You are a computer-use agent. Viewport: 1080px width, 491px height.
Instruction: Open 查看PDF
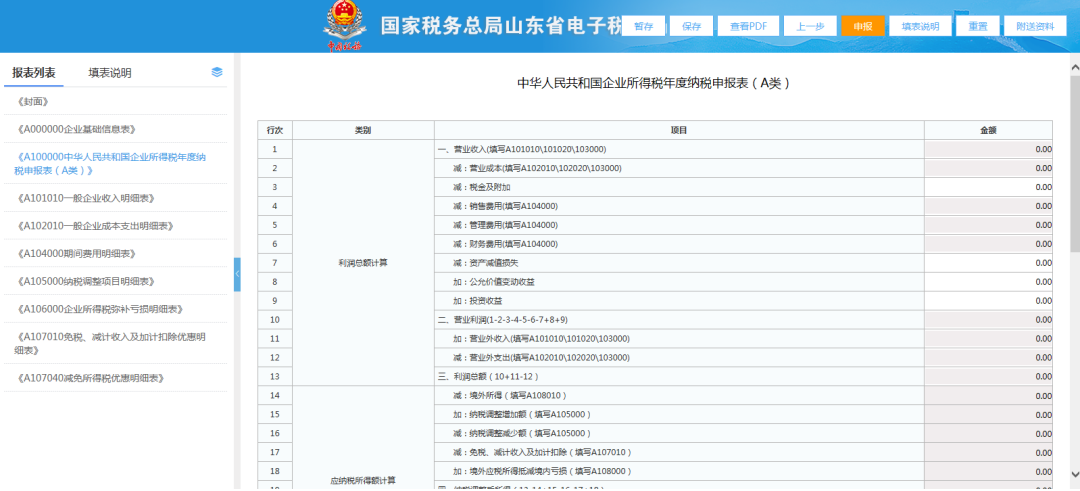(x=748, y=26)
